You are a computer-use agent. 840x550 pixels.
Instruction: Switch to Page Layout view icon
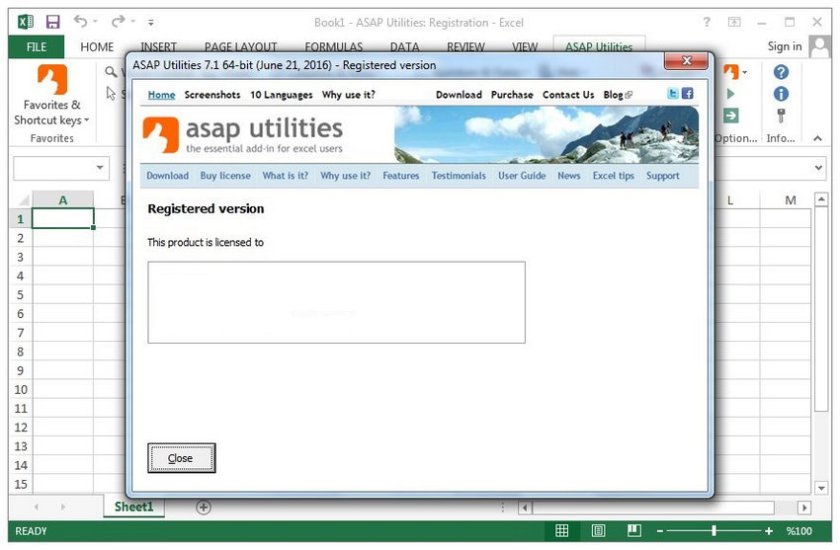598,531
